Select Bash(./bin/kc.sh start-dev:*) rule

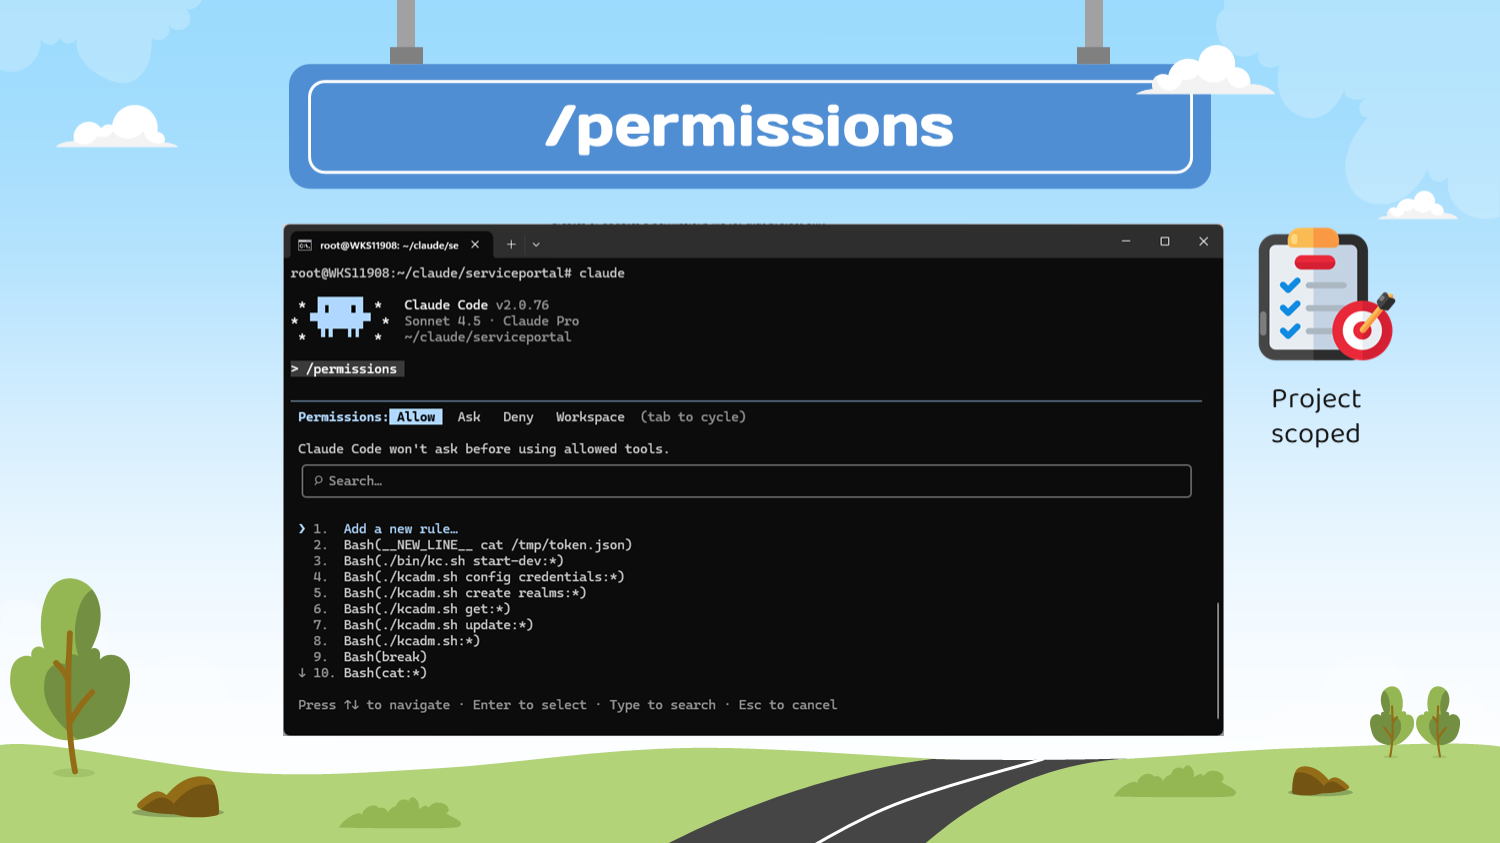pos(453,561)
